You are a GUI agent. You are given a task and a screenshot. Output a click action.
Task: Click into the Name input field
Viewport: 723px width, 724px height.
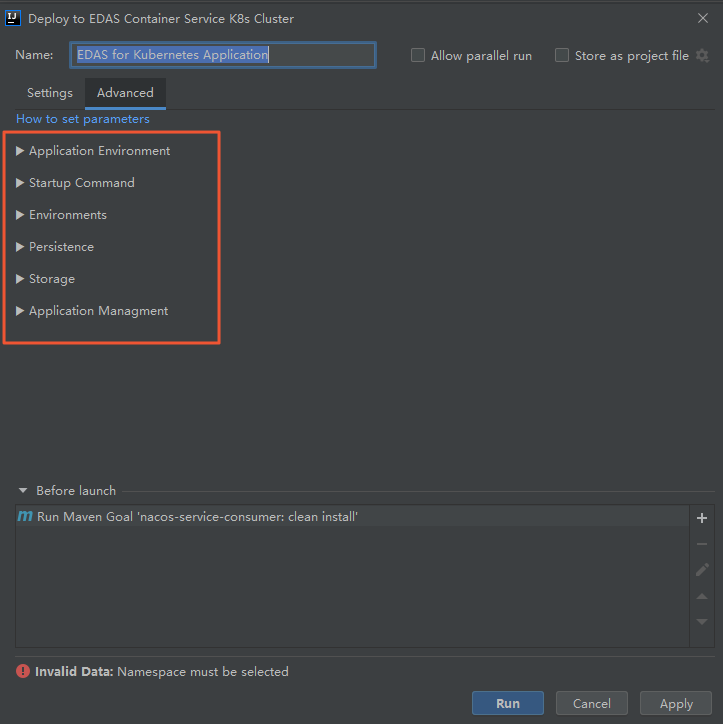tap(223, 55)
